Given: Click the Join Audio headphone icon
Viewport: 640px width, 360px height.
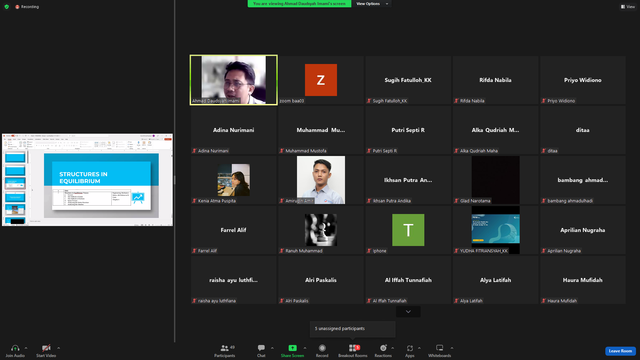Looking at the screenshot, I should 15,348.
